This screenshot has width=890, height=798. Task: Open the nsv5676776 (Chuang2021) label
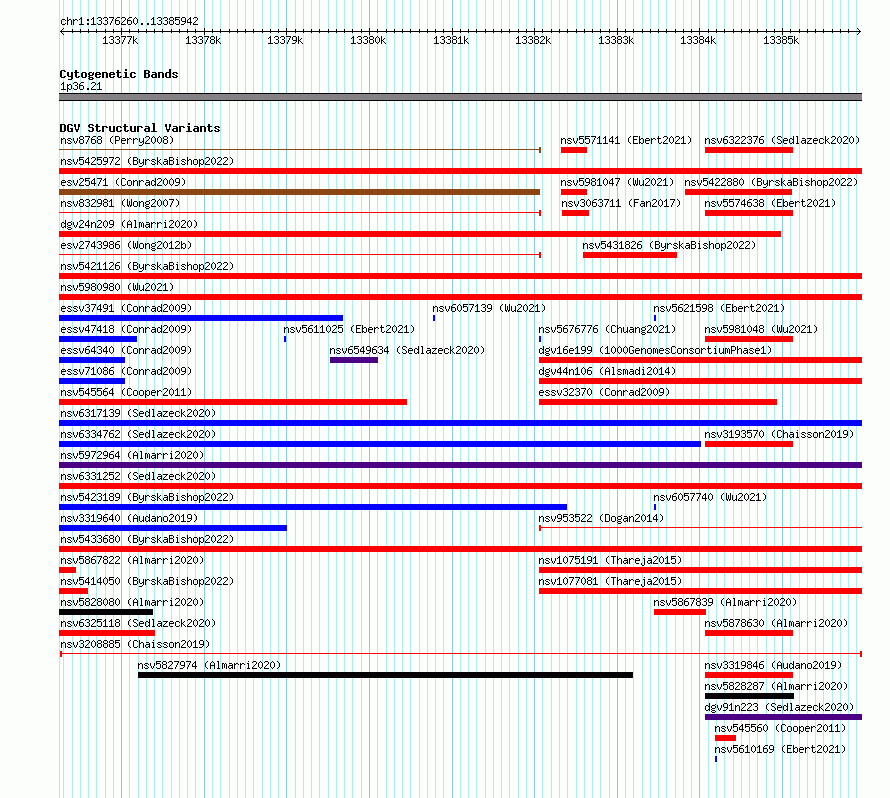(607, 329)
